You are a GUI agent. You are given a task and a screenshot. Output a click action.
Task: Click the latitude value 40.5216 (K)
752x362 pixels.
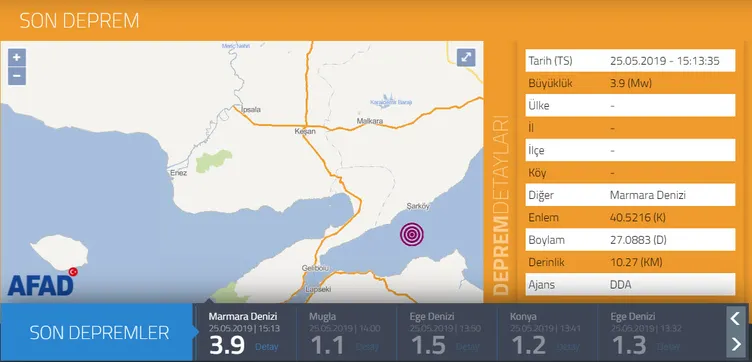(x=638, y=218)
